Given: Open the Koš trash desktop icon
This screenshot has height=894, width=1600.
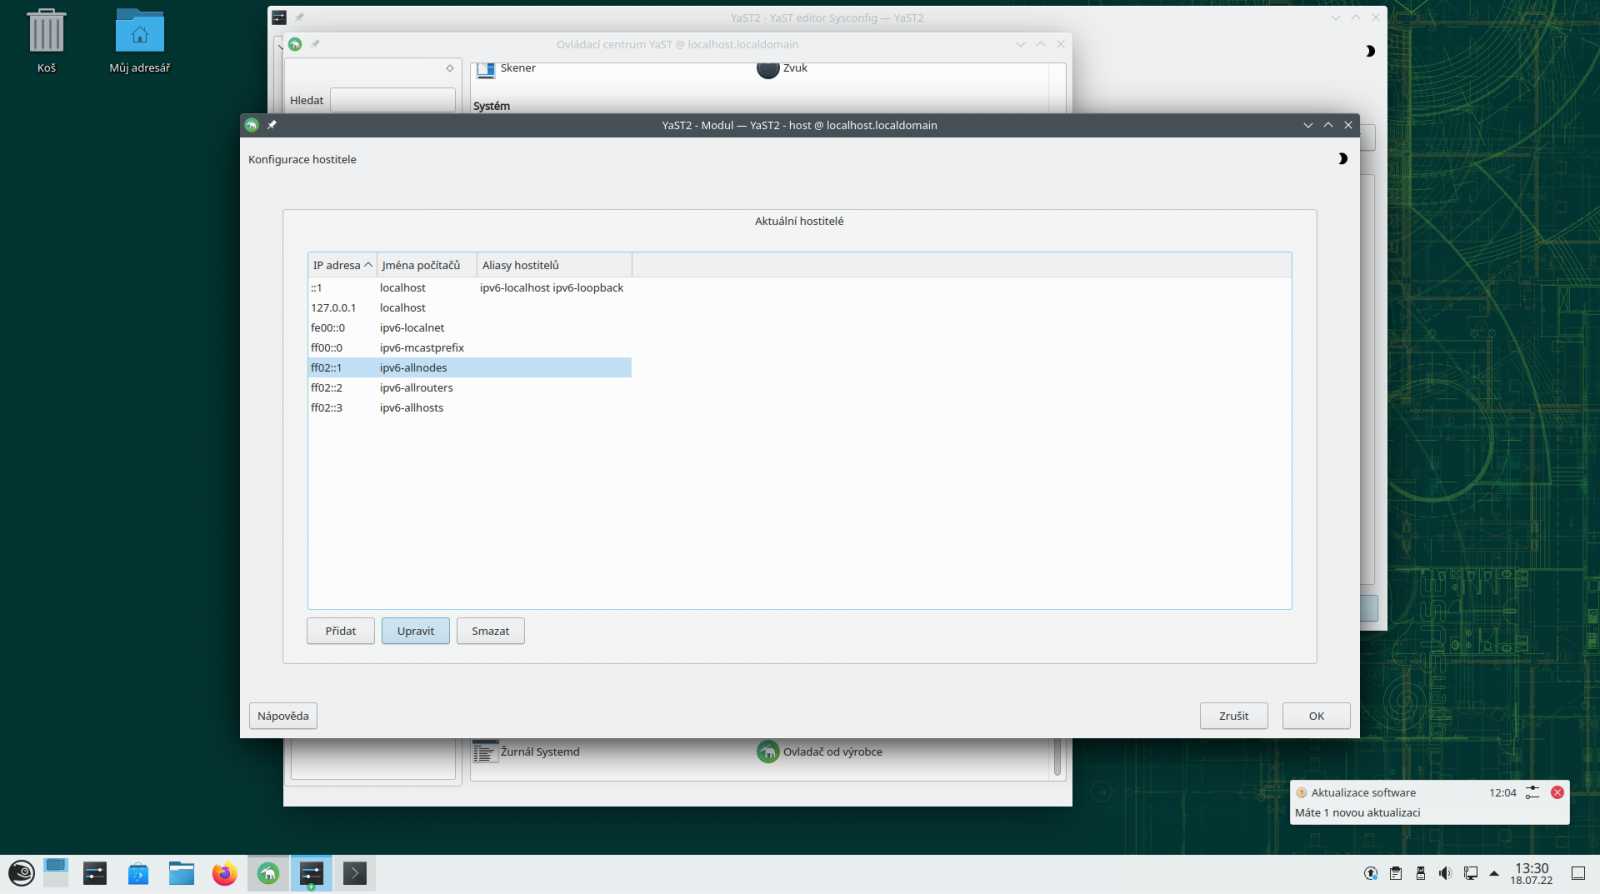Looking at the screenshot, I should tap(46, 41).
